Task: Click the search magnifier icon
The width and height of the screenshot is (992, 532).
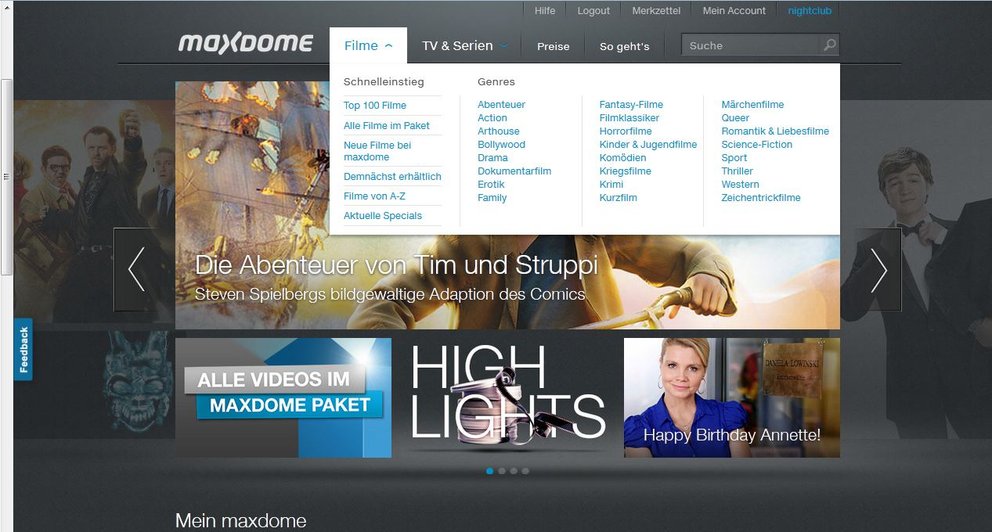Action: click(829, 45)
